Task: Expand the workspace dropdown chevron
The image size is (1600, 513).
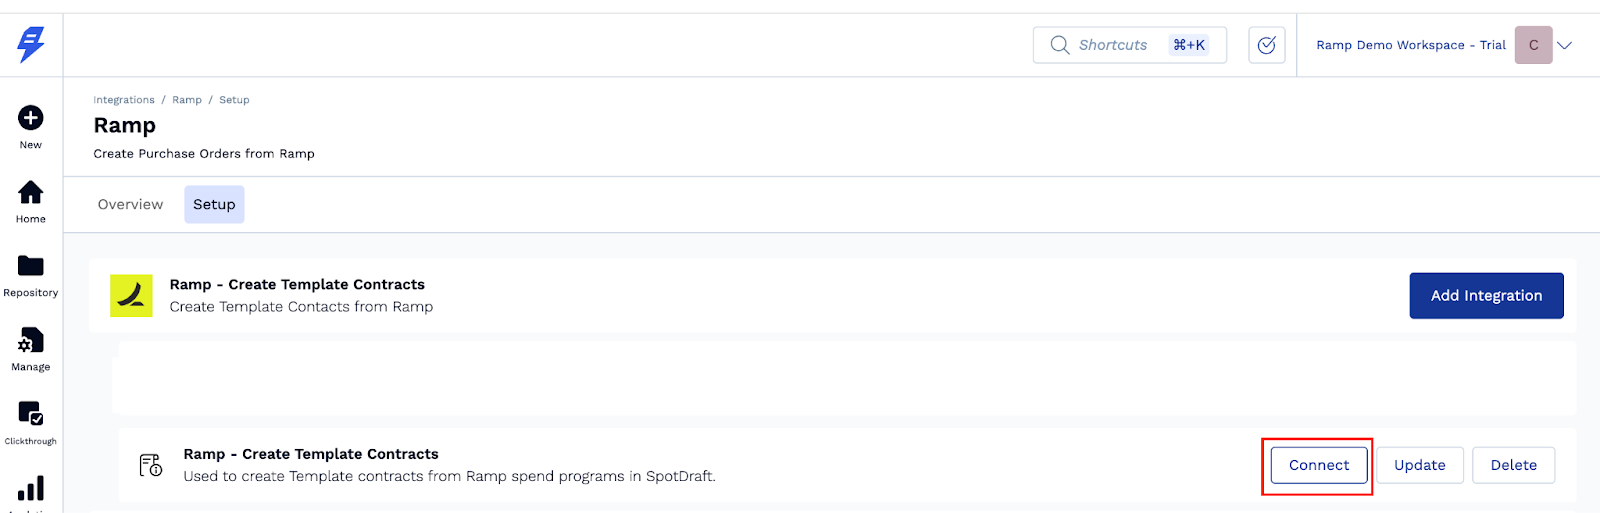Action: [x=1565, y=45]
